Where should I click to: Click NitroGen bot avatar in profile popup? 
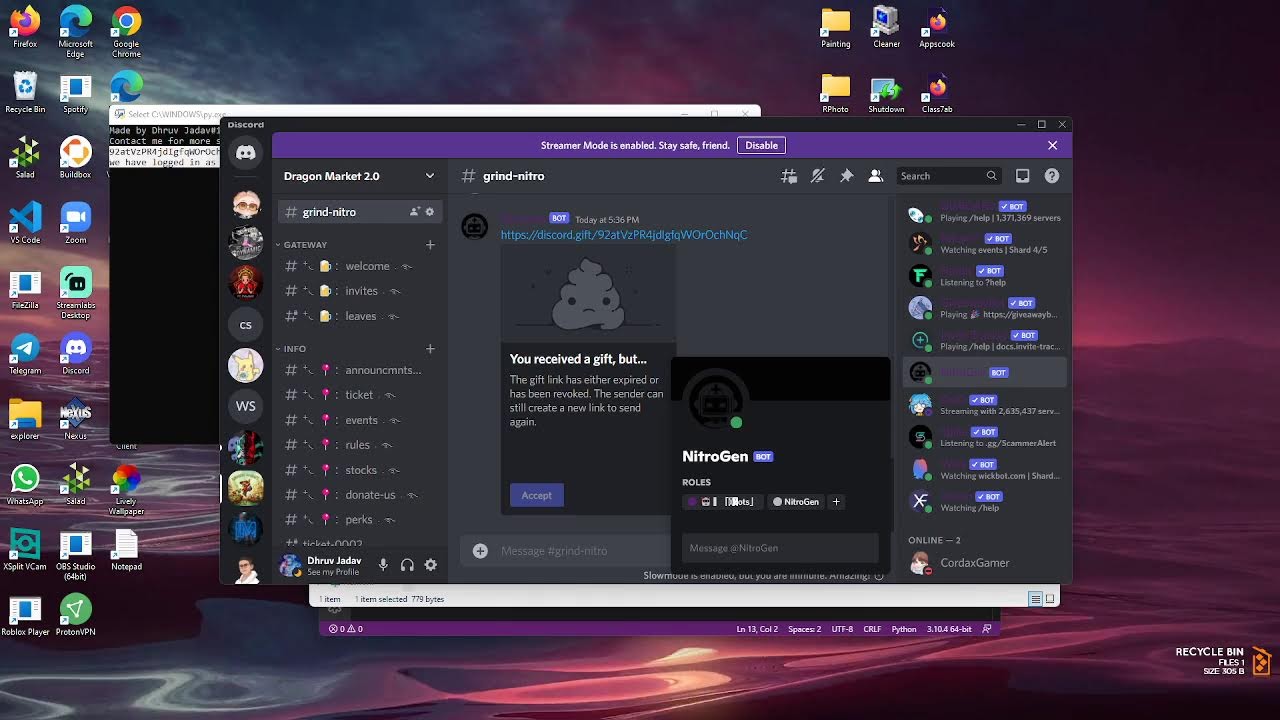point(717,401)
